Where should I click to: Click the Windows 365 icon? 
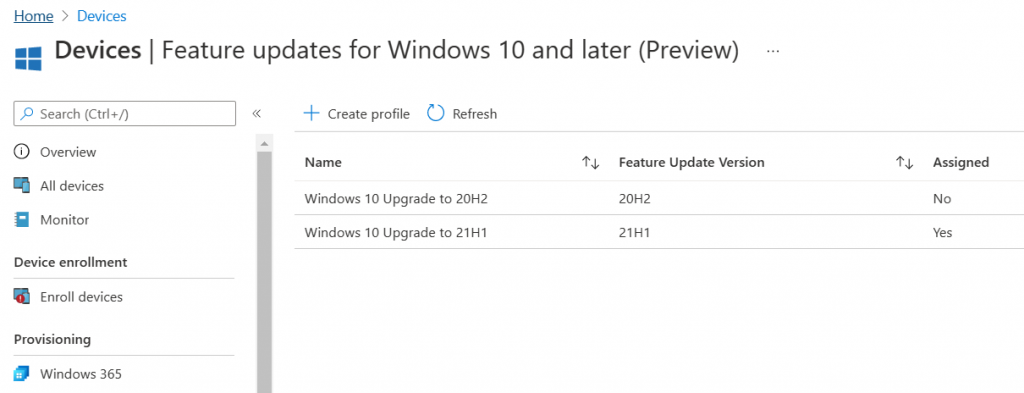[x=22, y=374]
